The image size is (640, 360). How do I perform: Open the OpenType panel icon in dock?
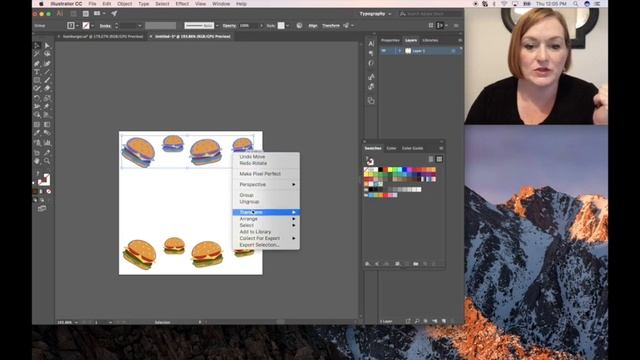click(371, 63)
